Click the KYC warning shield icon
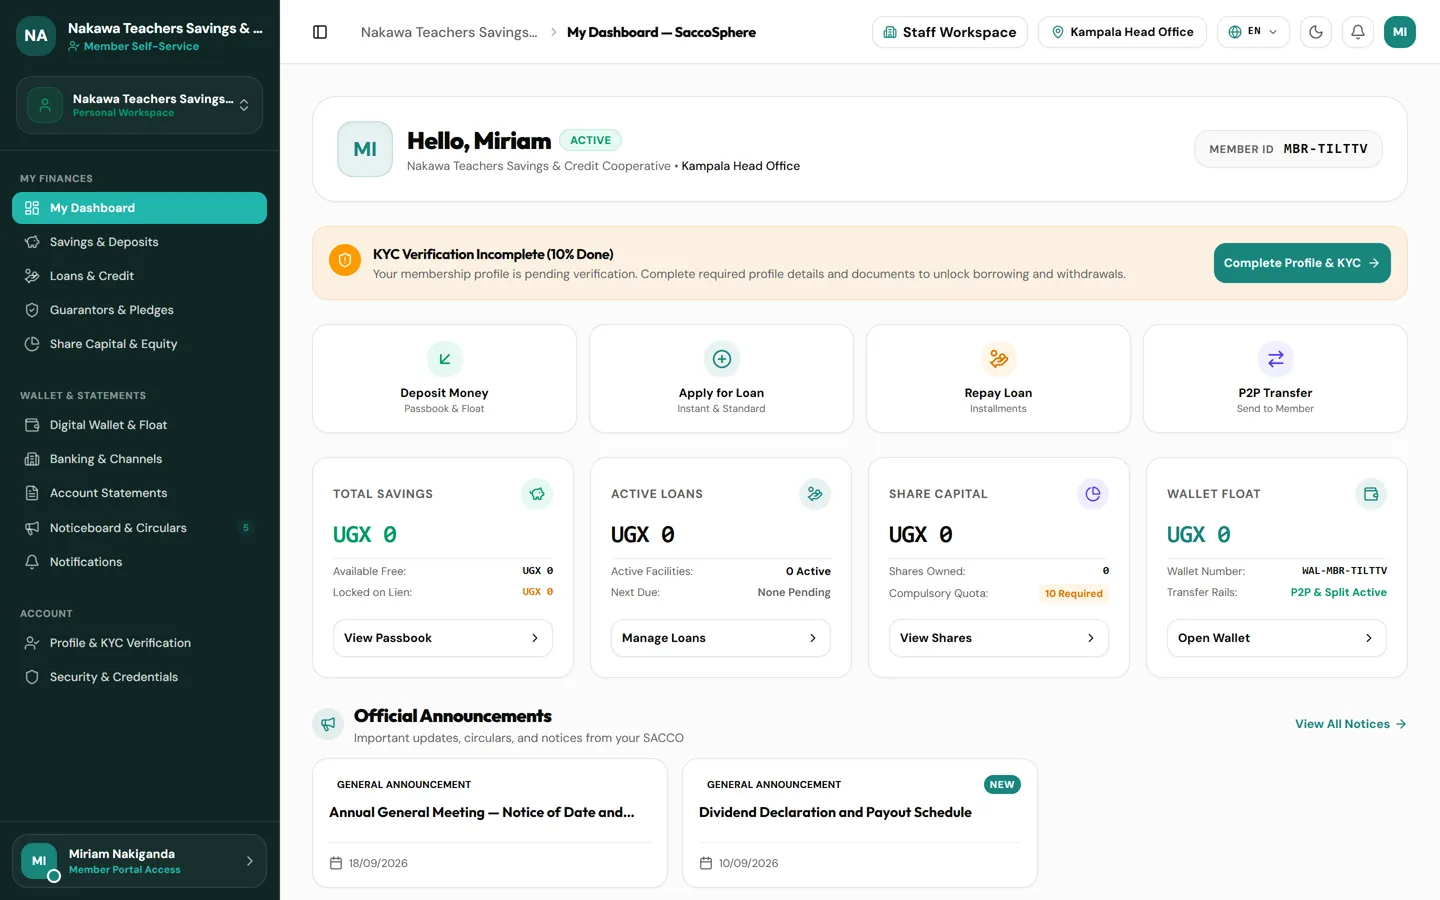The image size is (1440, 900). point(345,260)
